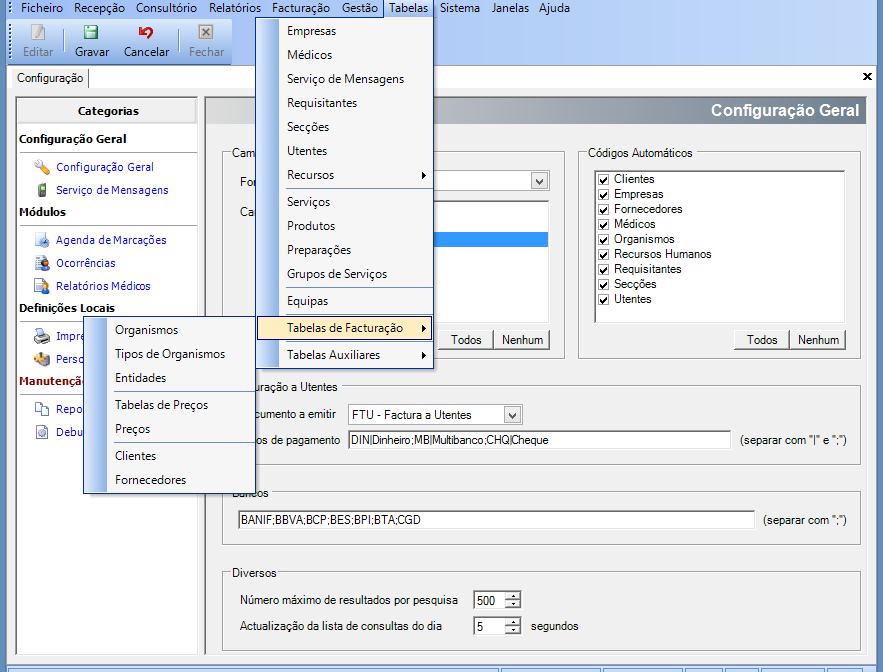Toggle the Requisitantes automatic code checkbox

[x=604, y=270]
